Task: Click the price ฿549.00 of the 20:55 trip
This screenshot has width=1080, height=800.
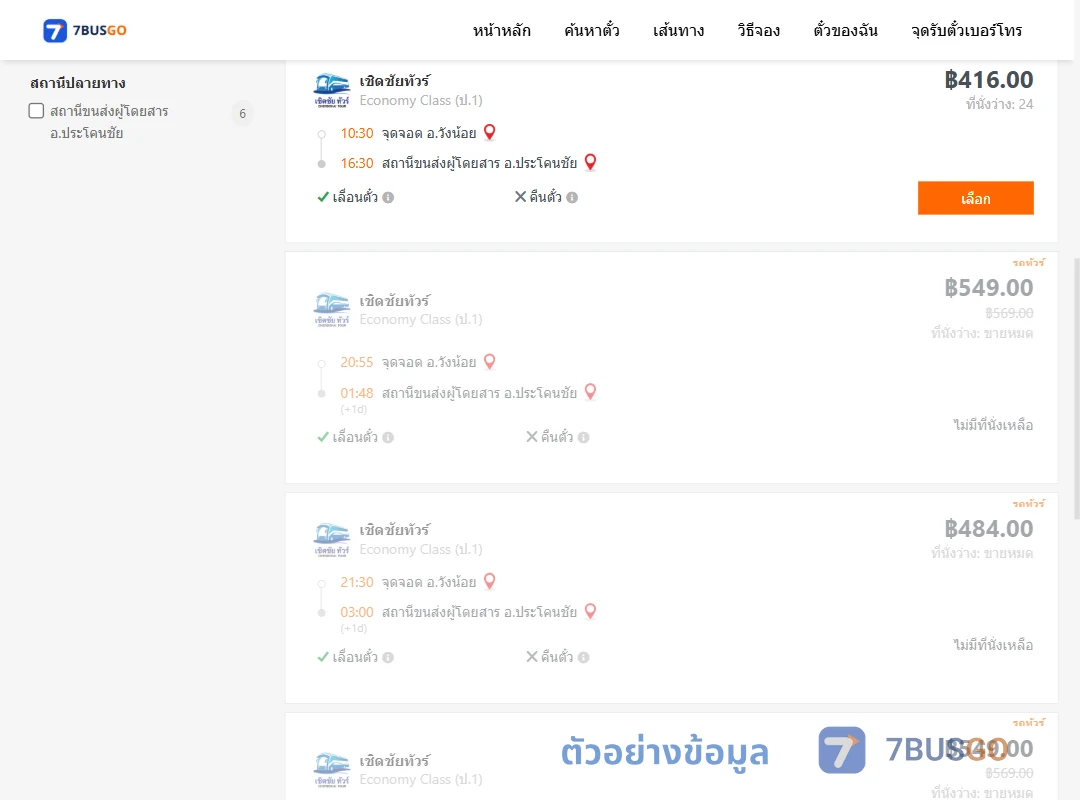Action: tap(988, 288)
